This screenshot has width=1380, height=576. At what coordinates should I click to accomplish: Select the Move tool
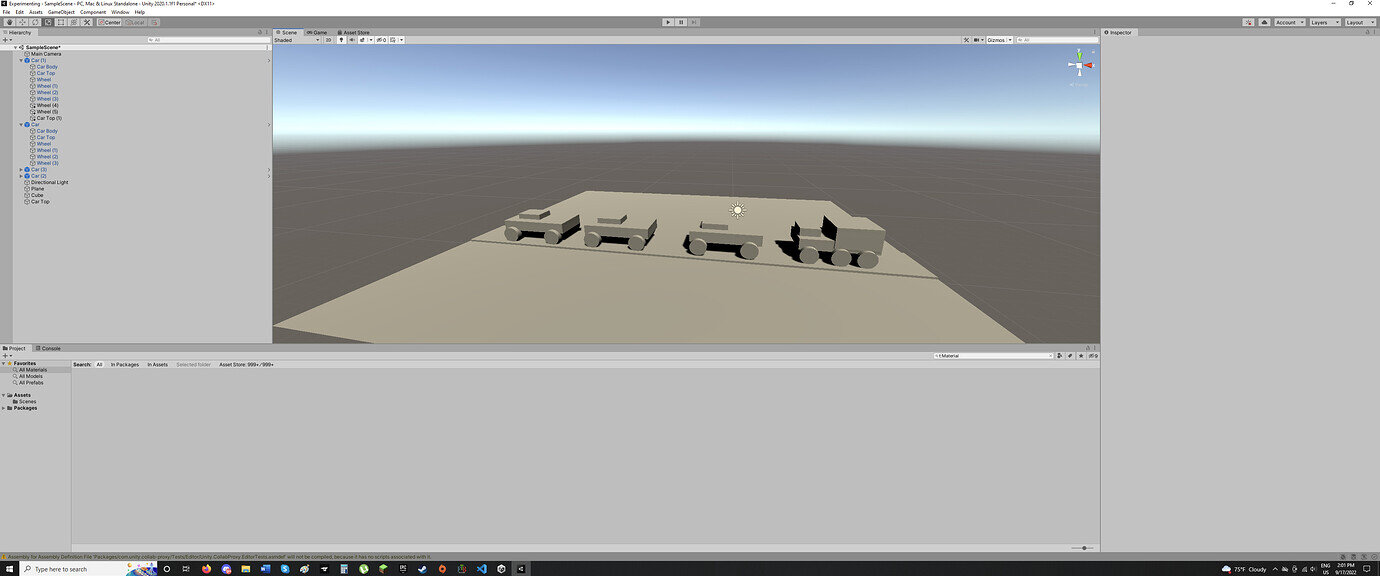pyautogui.click(x=22, y=22)
